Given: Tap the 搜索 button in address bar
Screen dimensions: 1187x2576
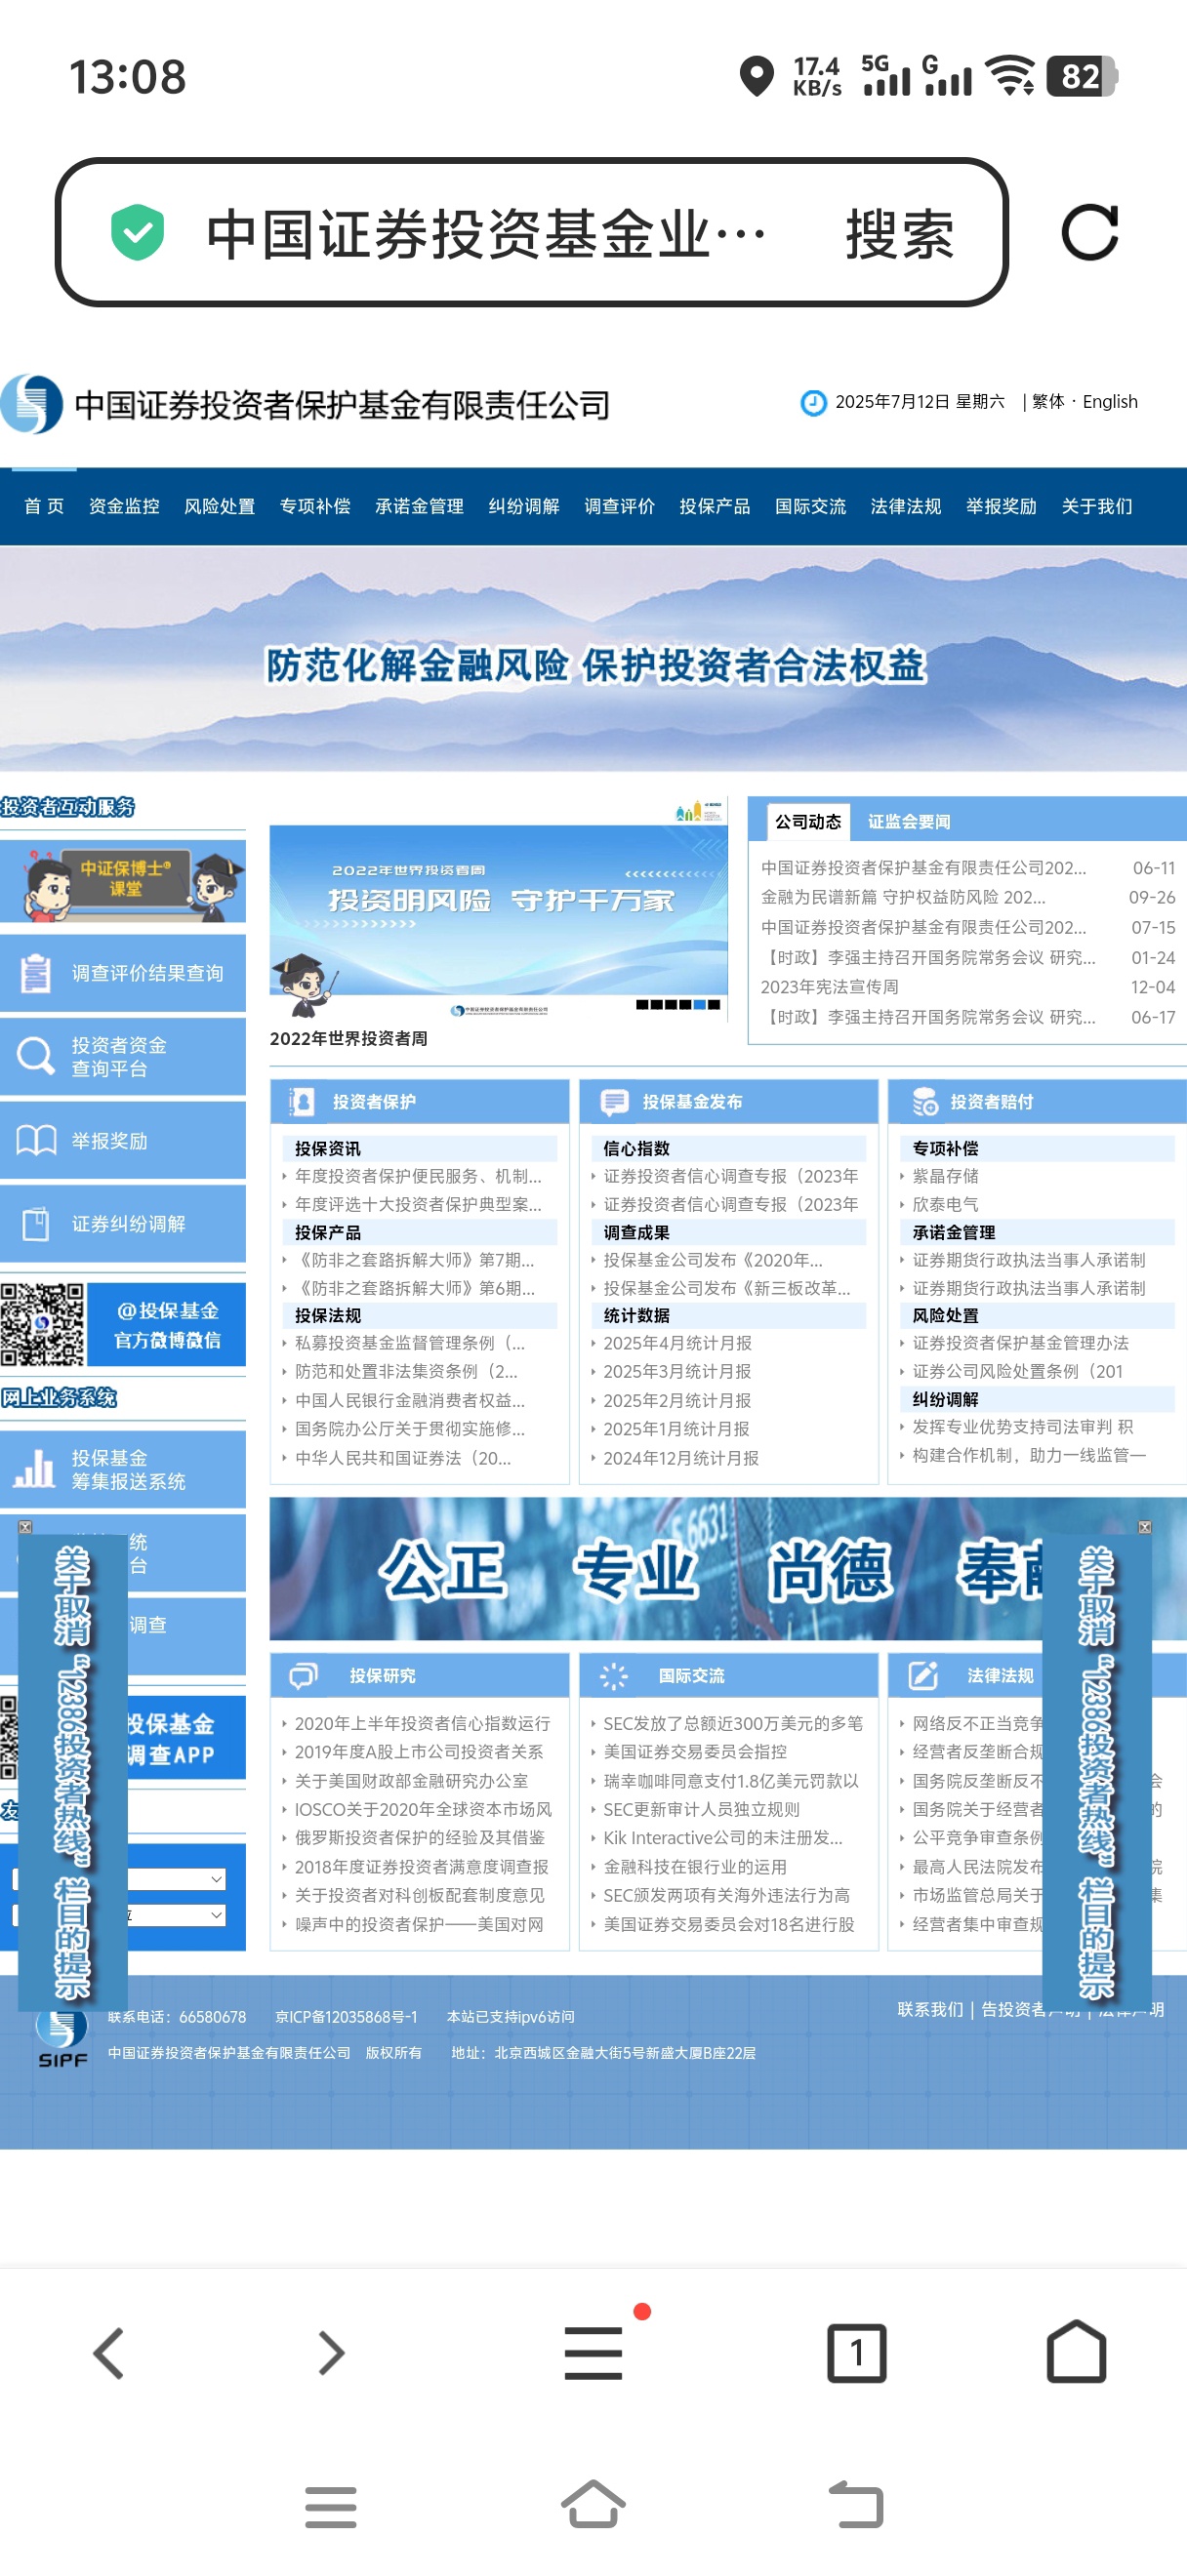Looking at the screenshot, I should click(899, 233).
